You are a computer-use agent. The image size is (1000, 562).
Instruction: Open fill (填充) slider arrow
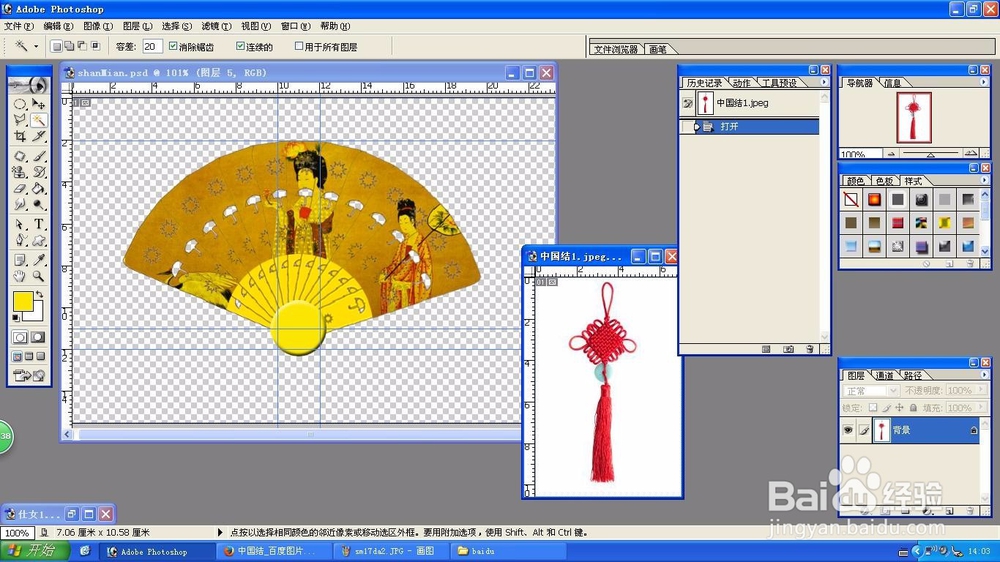[981, 408]
